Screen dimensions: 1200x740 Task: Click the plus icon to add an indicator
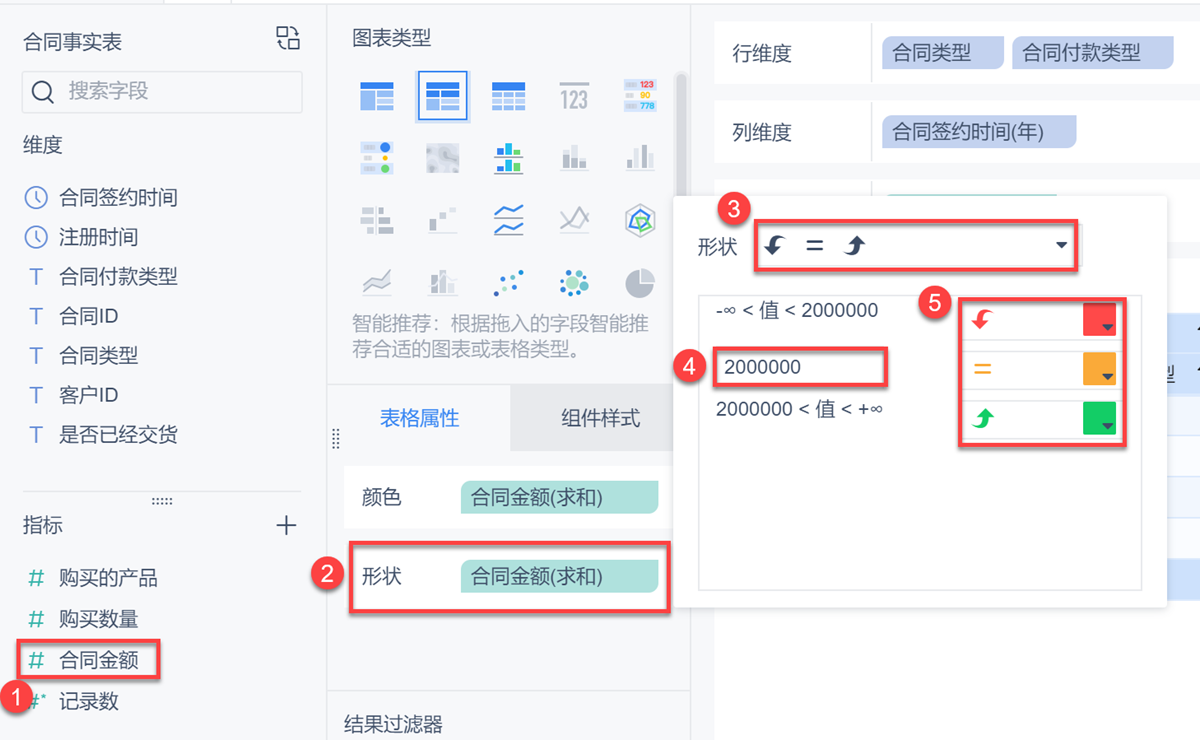click(x=287, y=525)
